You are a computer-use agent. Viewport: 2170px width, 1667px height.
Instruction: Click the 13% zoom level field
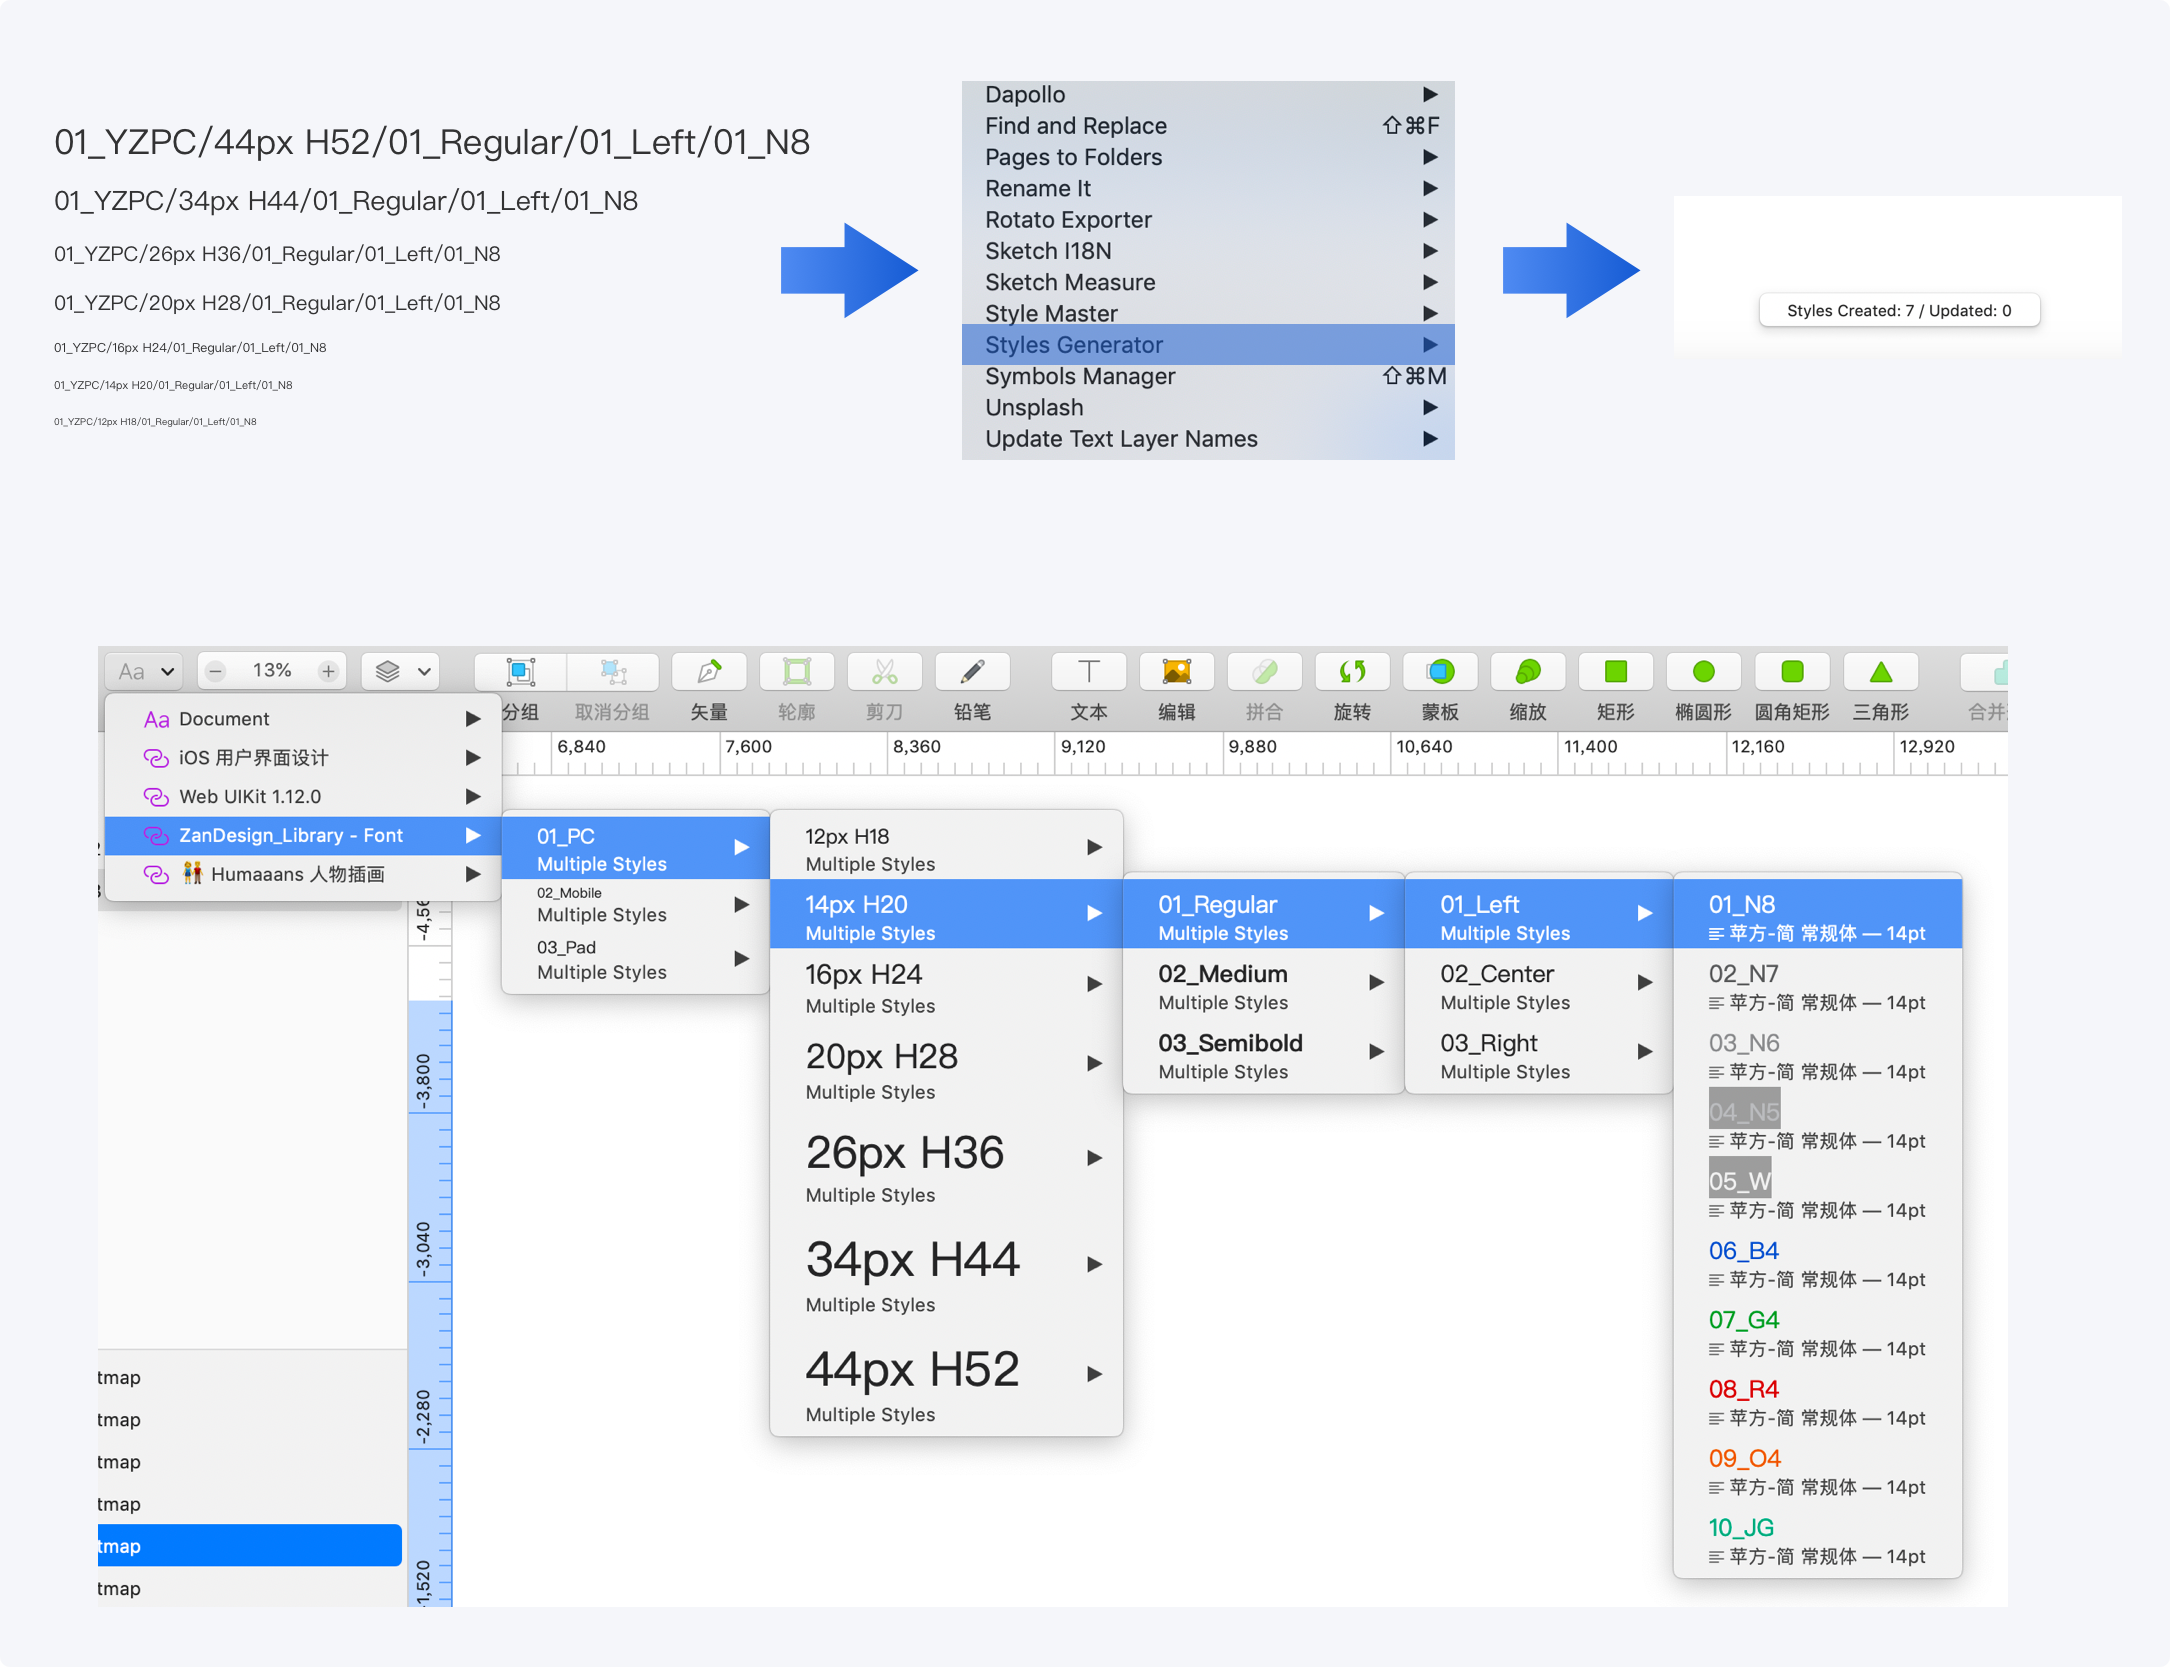(x=272, y=671)
